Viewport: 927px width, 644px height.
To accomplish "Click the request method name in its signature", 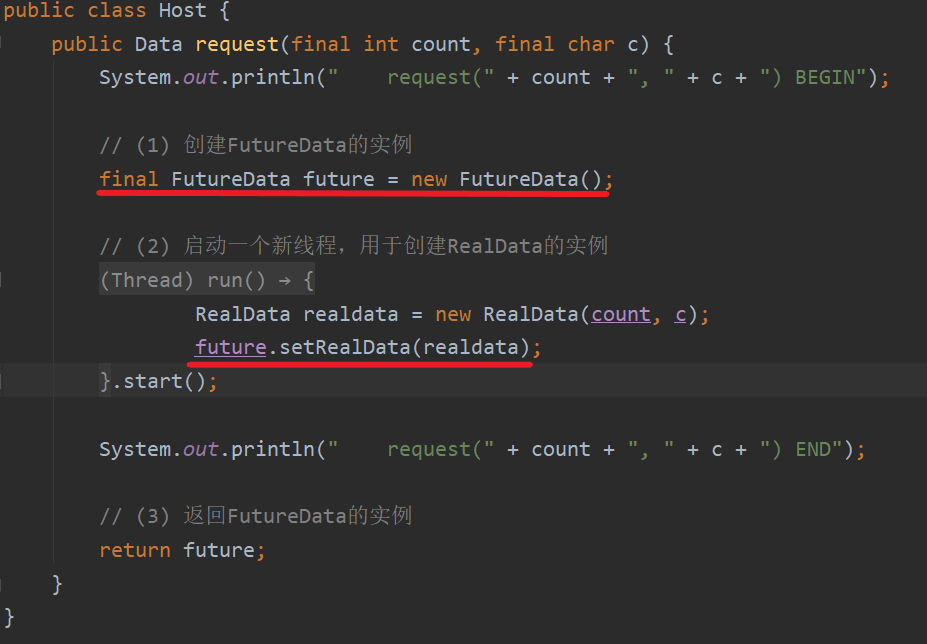I will pos(236,44).
